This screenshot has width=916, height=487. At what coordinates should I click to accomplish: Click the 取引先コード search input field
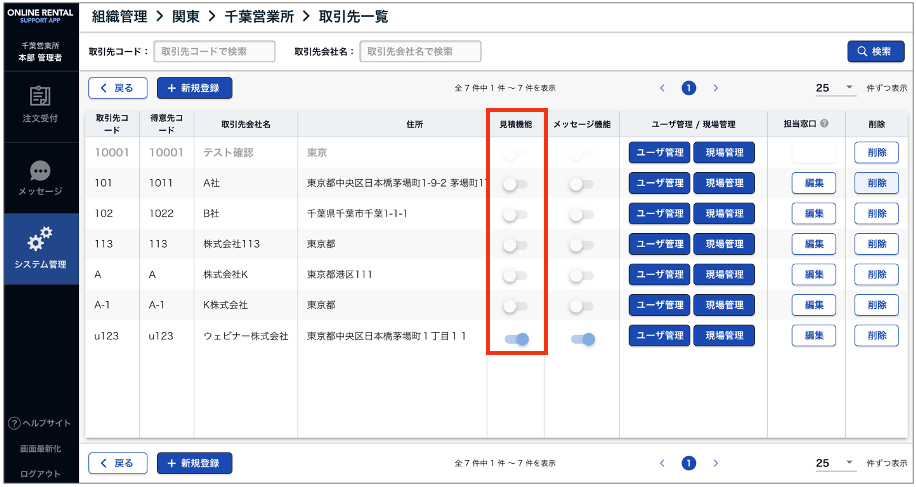214,51
